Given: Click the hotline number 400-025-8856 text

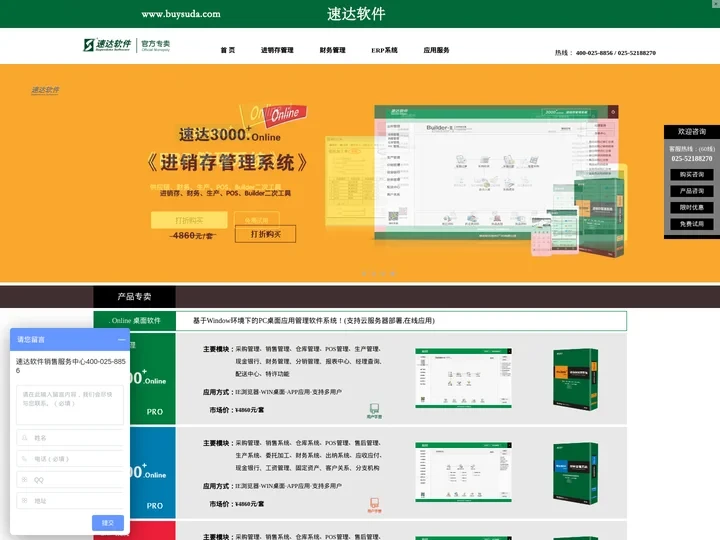Looking at the screenshot, I should tap(594, 53).
